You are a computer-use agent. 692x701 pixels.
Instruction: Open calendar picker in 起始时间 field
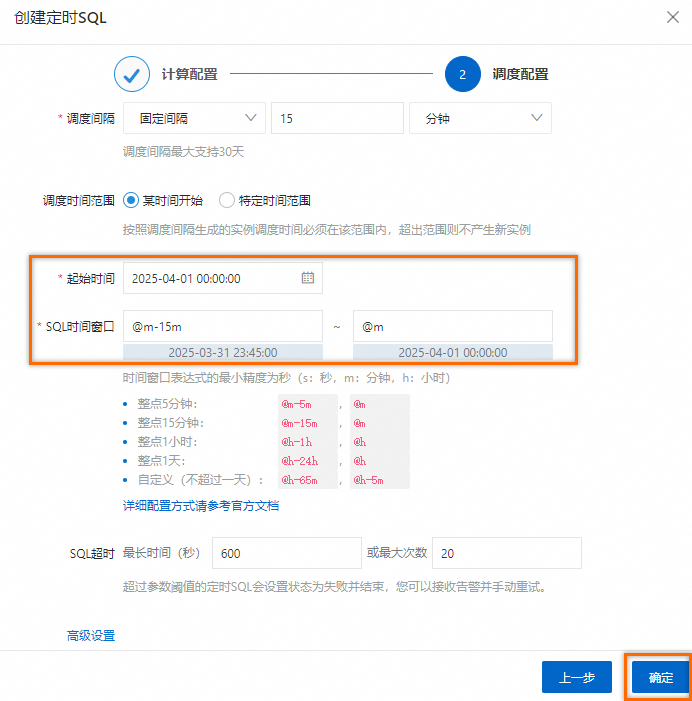[308, 278]
